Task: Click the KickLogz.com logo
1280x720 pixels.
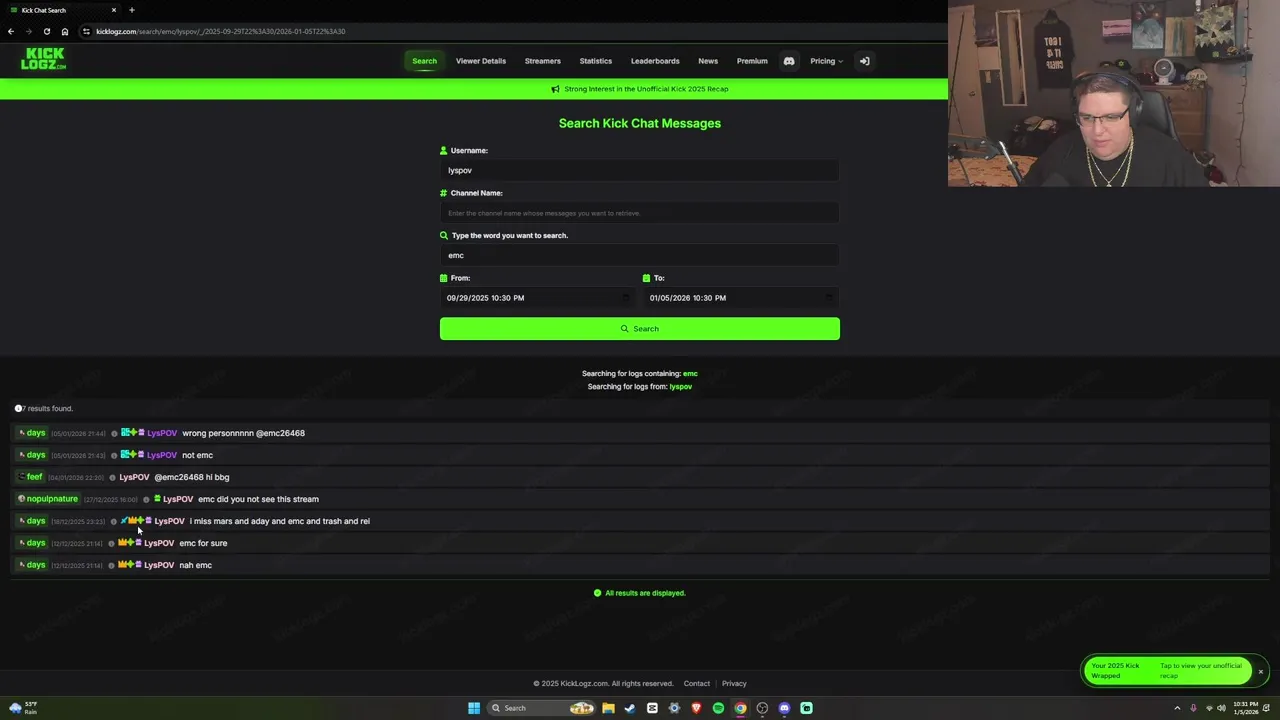Action: click(x=43, y=59)
